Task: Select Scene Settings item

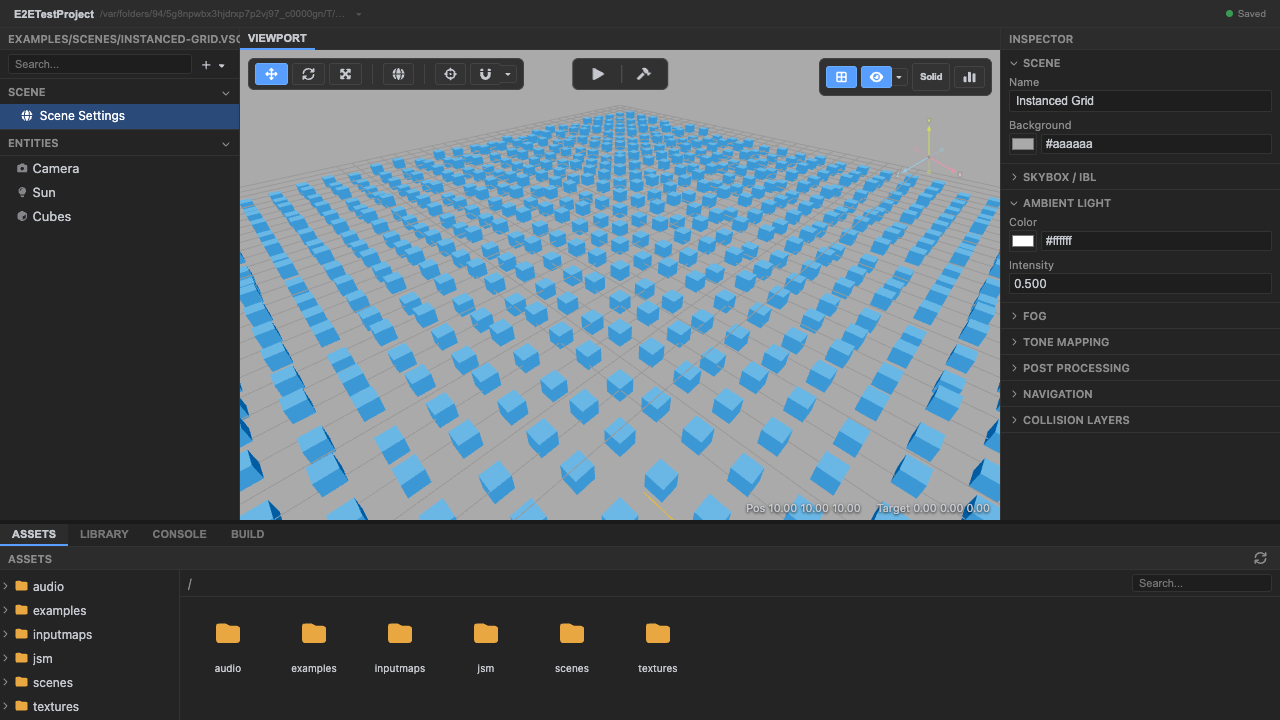Action: [120, 116]
